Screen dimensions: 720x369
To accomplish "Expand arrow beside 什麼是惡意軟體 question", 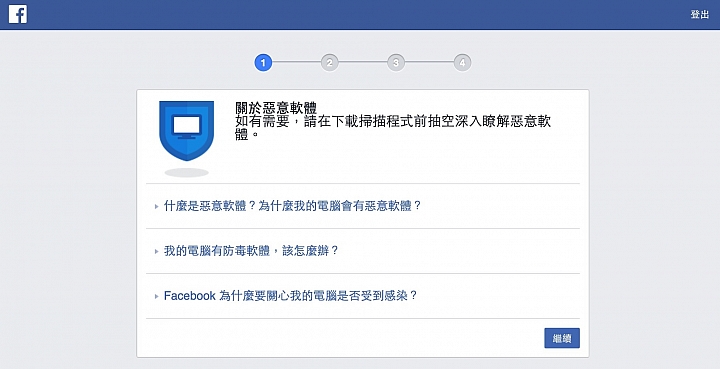I will 157,207.
